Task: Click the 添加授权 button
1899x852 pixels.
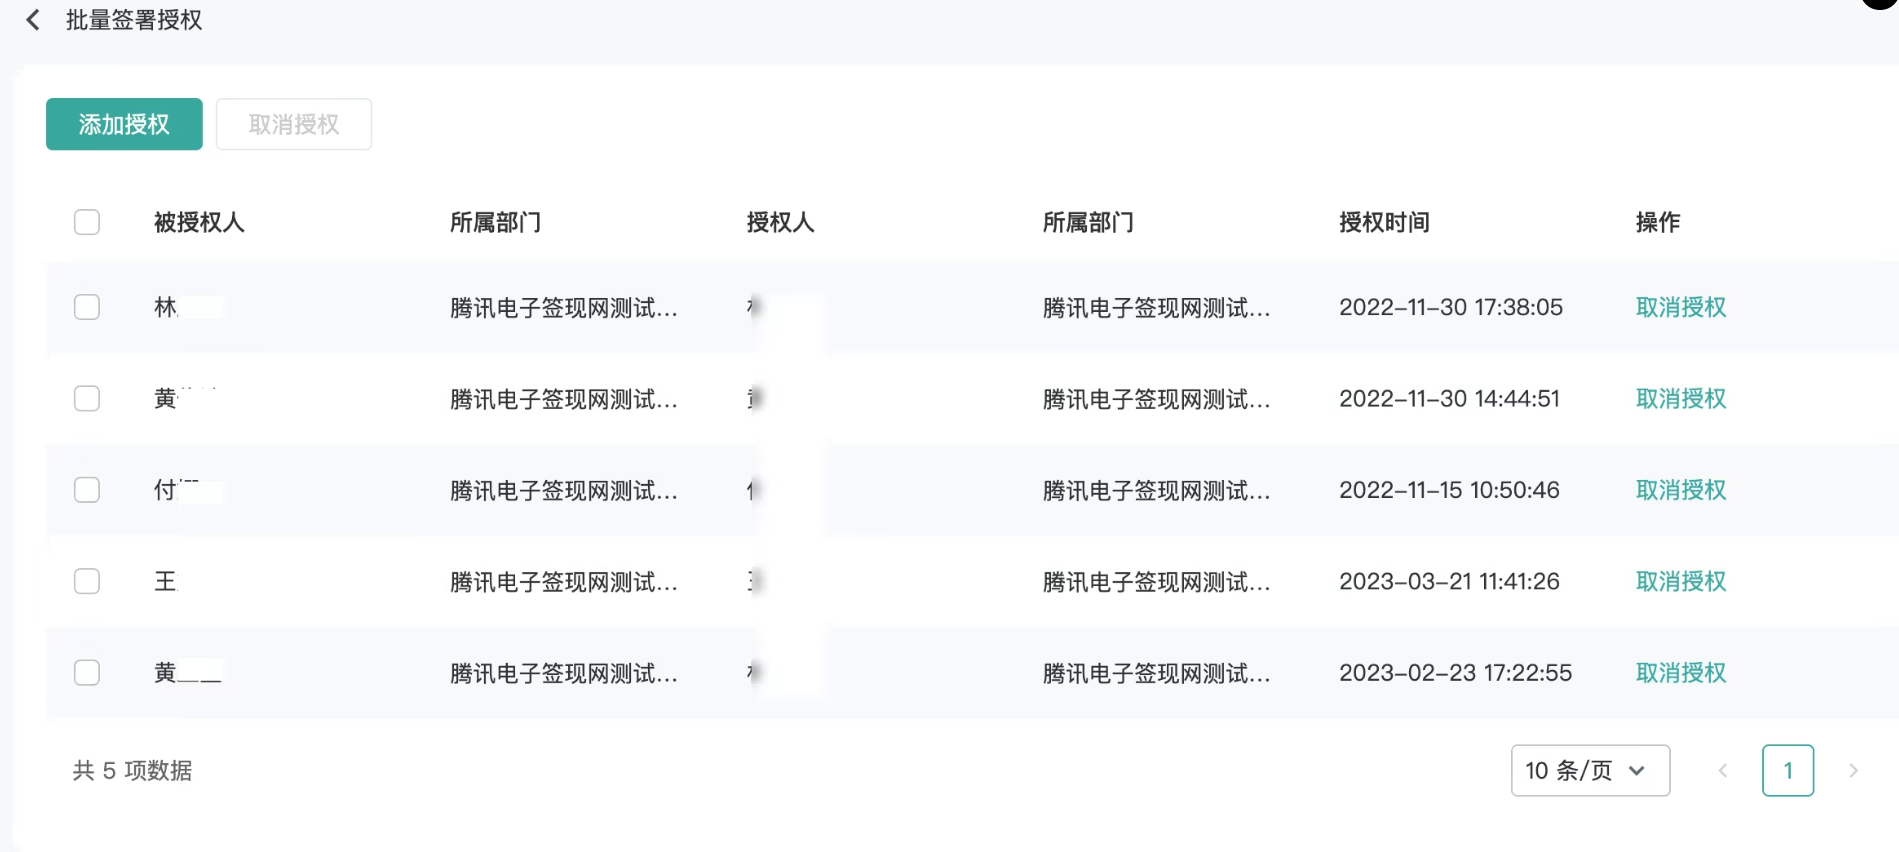Action: [123, 124]
